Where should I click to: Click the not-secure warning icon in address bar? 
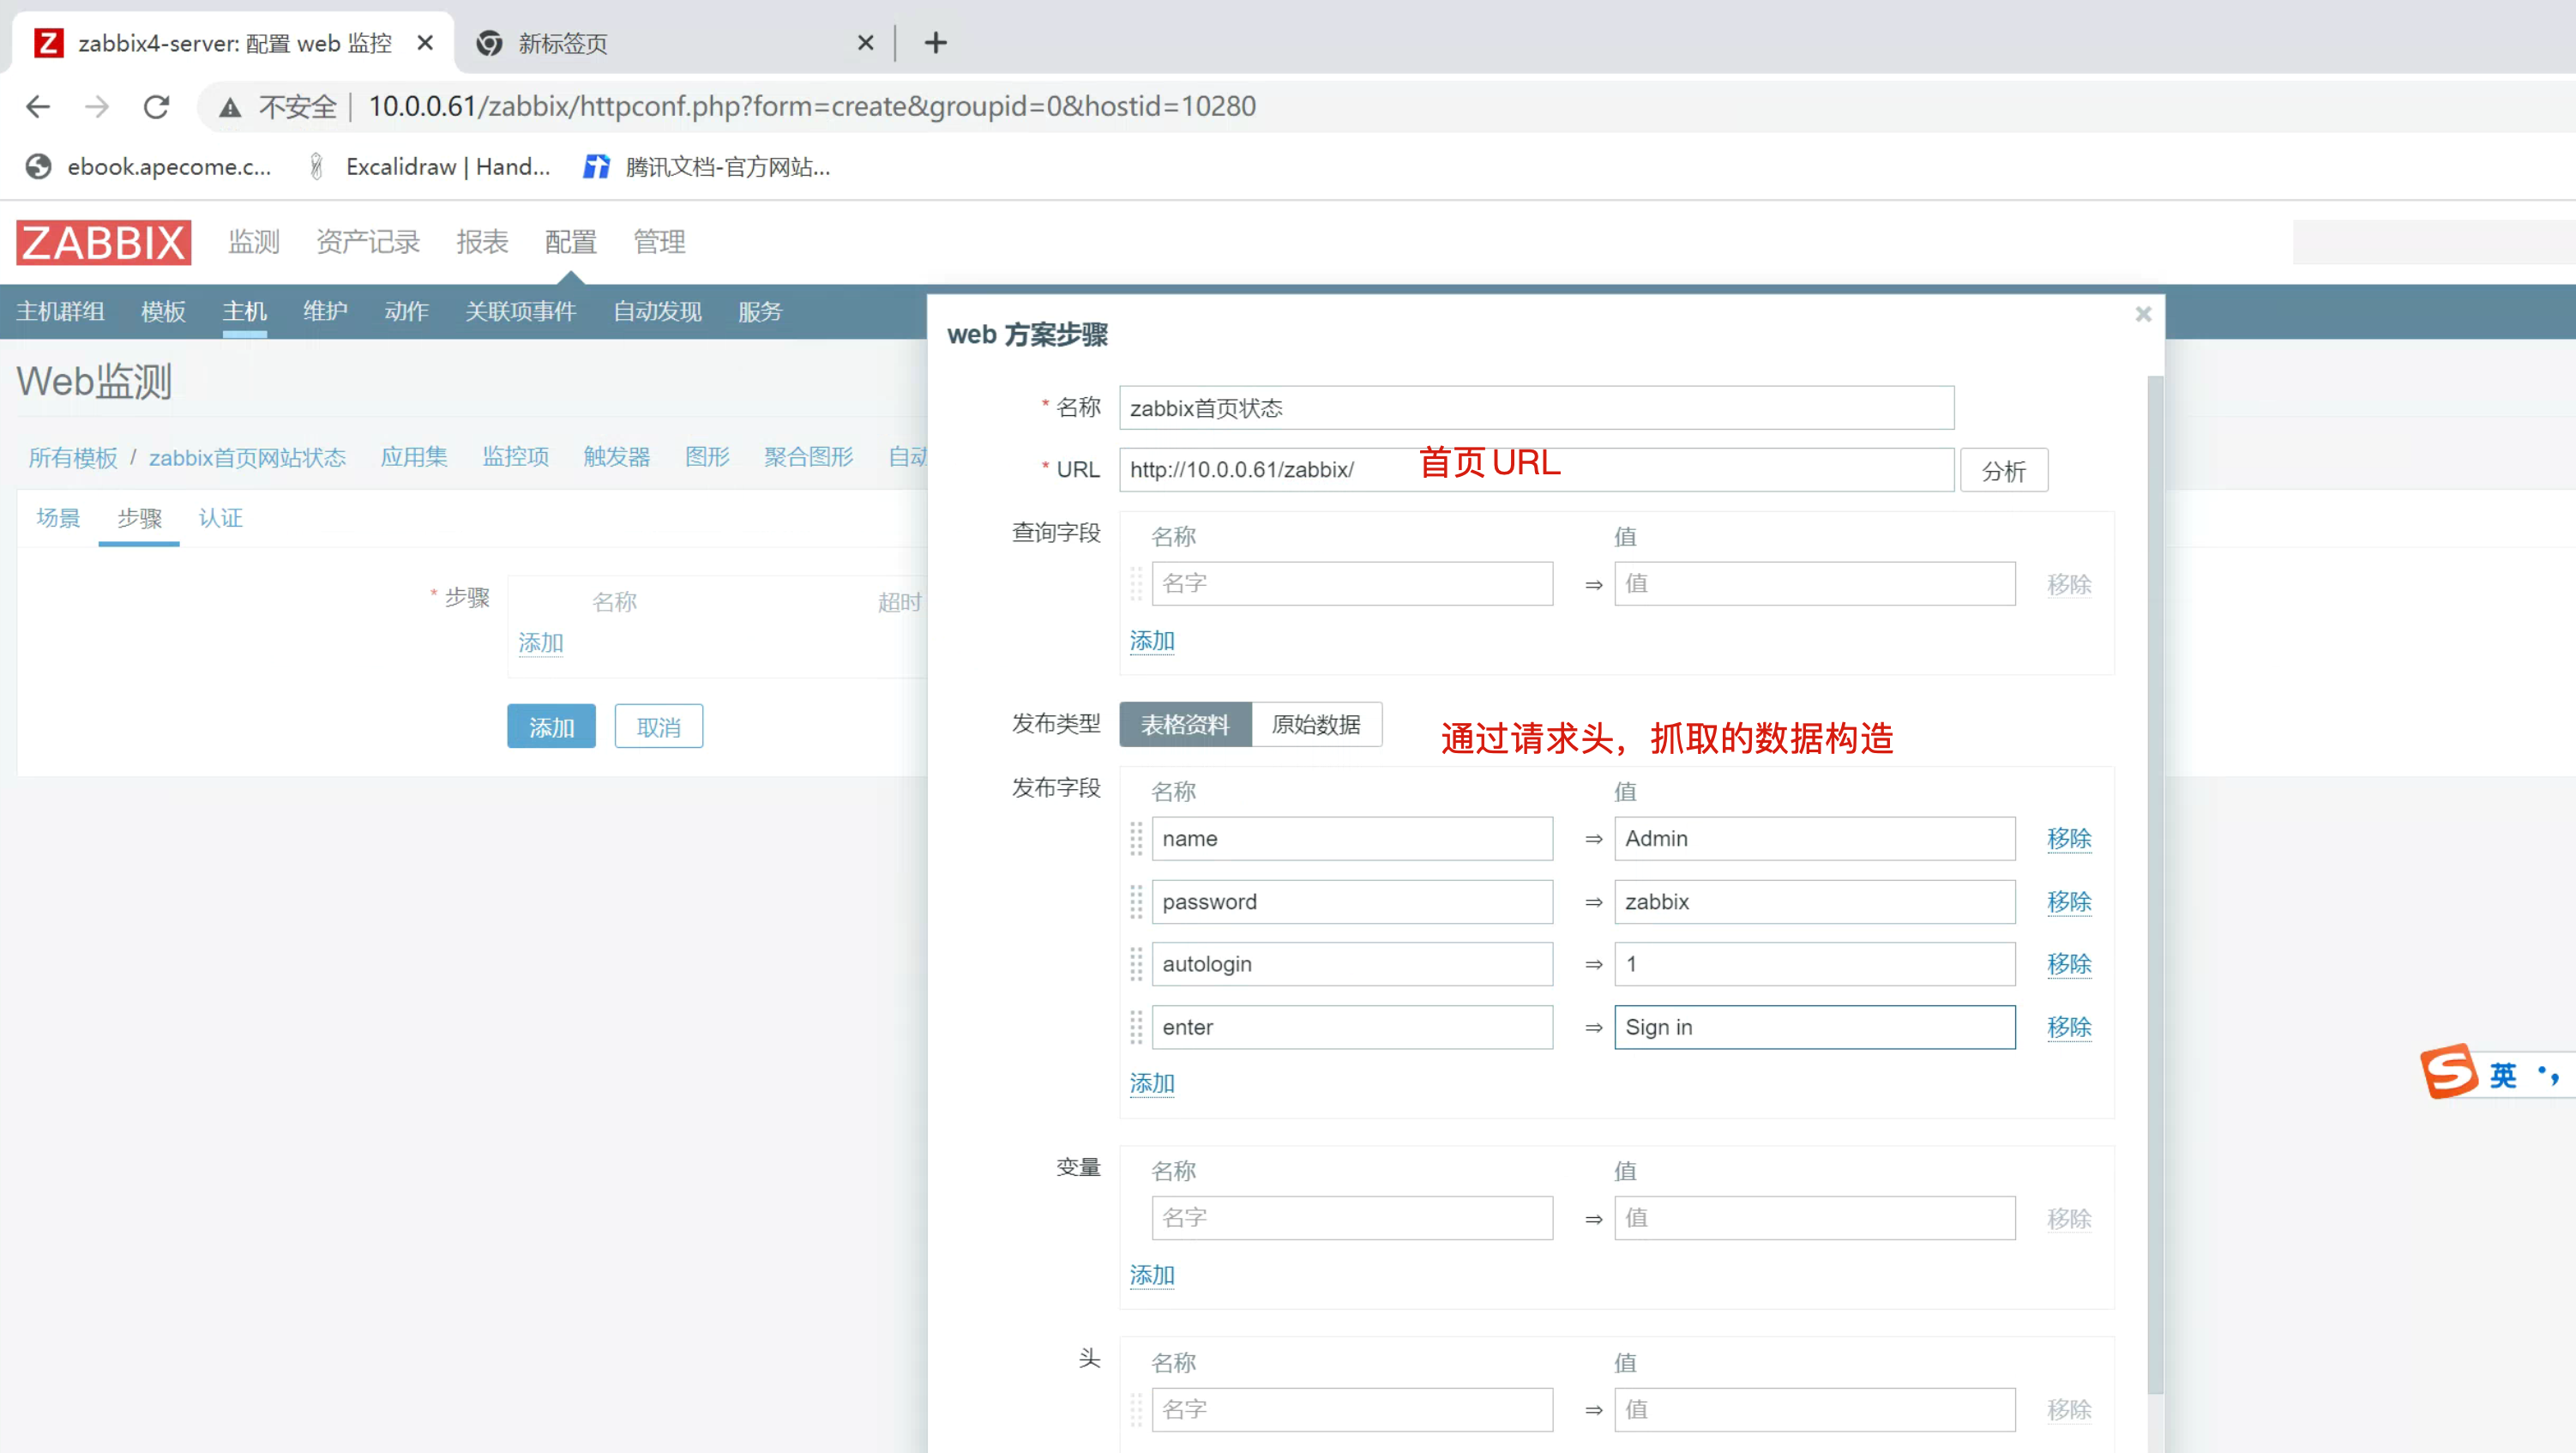coord(230,107)
